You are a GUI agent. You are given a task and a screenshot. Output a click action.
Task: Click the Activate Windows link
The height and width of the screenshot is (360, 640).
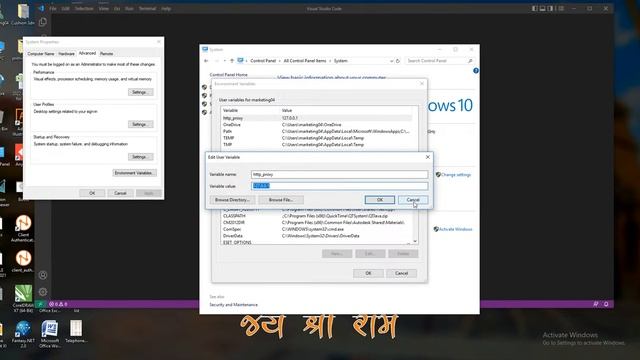456,229
